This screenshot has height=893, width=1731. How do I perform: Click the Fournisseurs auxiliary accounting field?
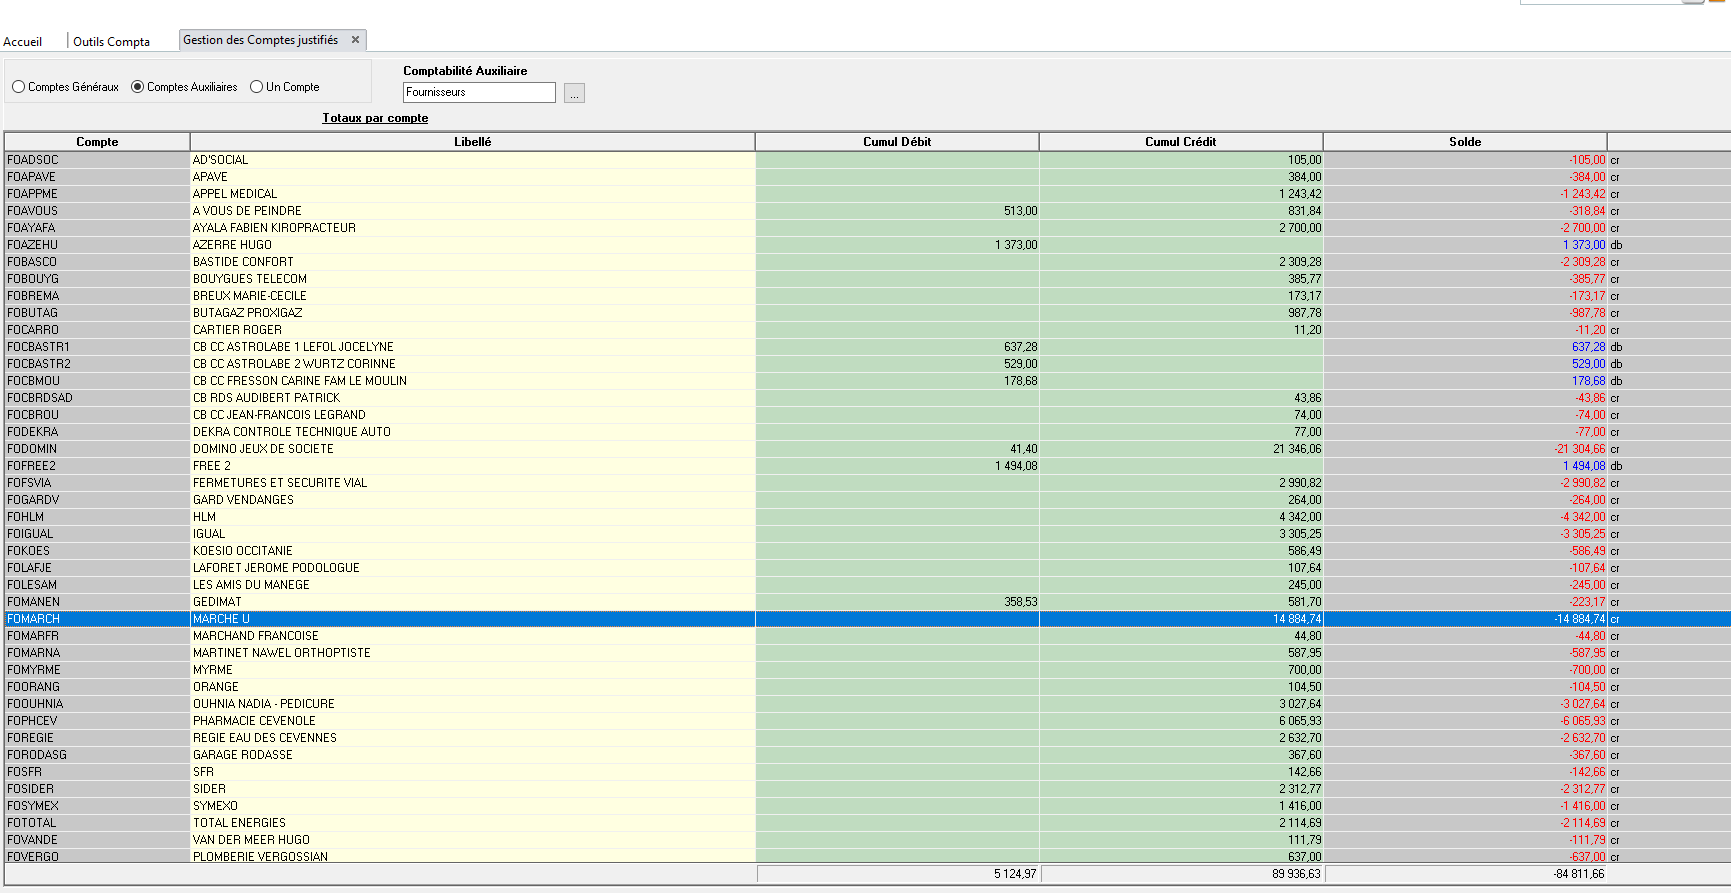(x=479, y=92)
